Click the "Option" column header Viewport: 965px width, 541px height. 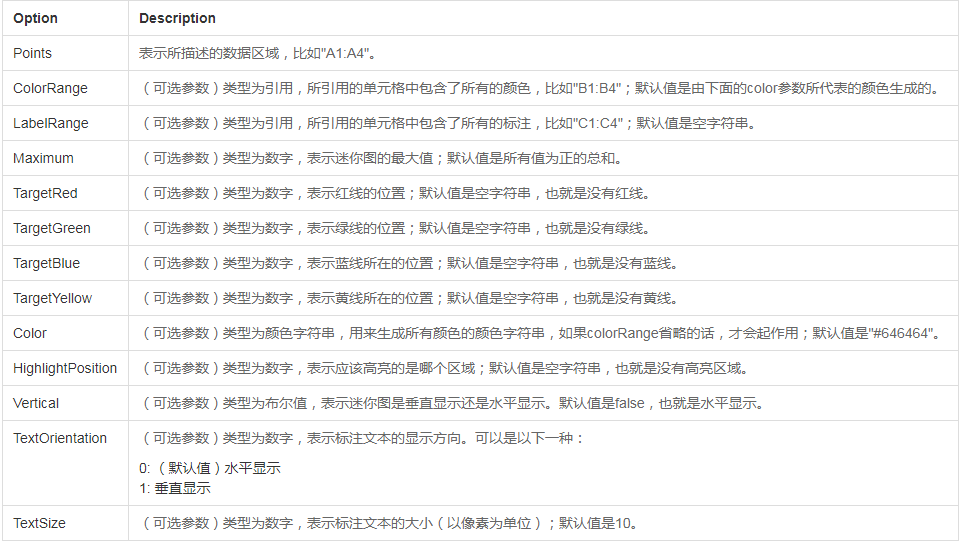tap(65, 18)
